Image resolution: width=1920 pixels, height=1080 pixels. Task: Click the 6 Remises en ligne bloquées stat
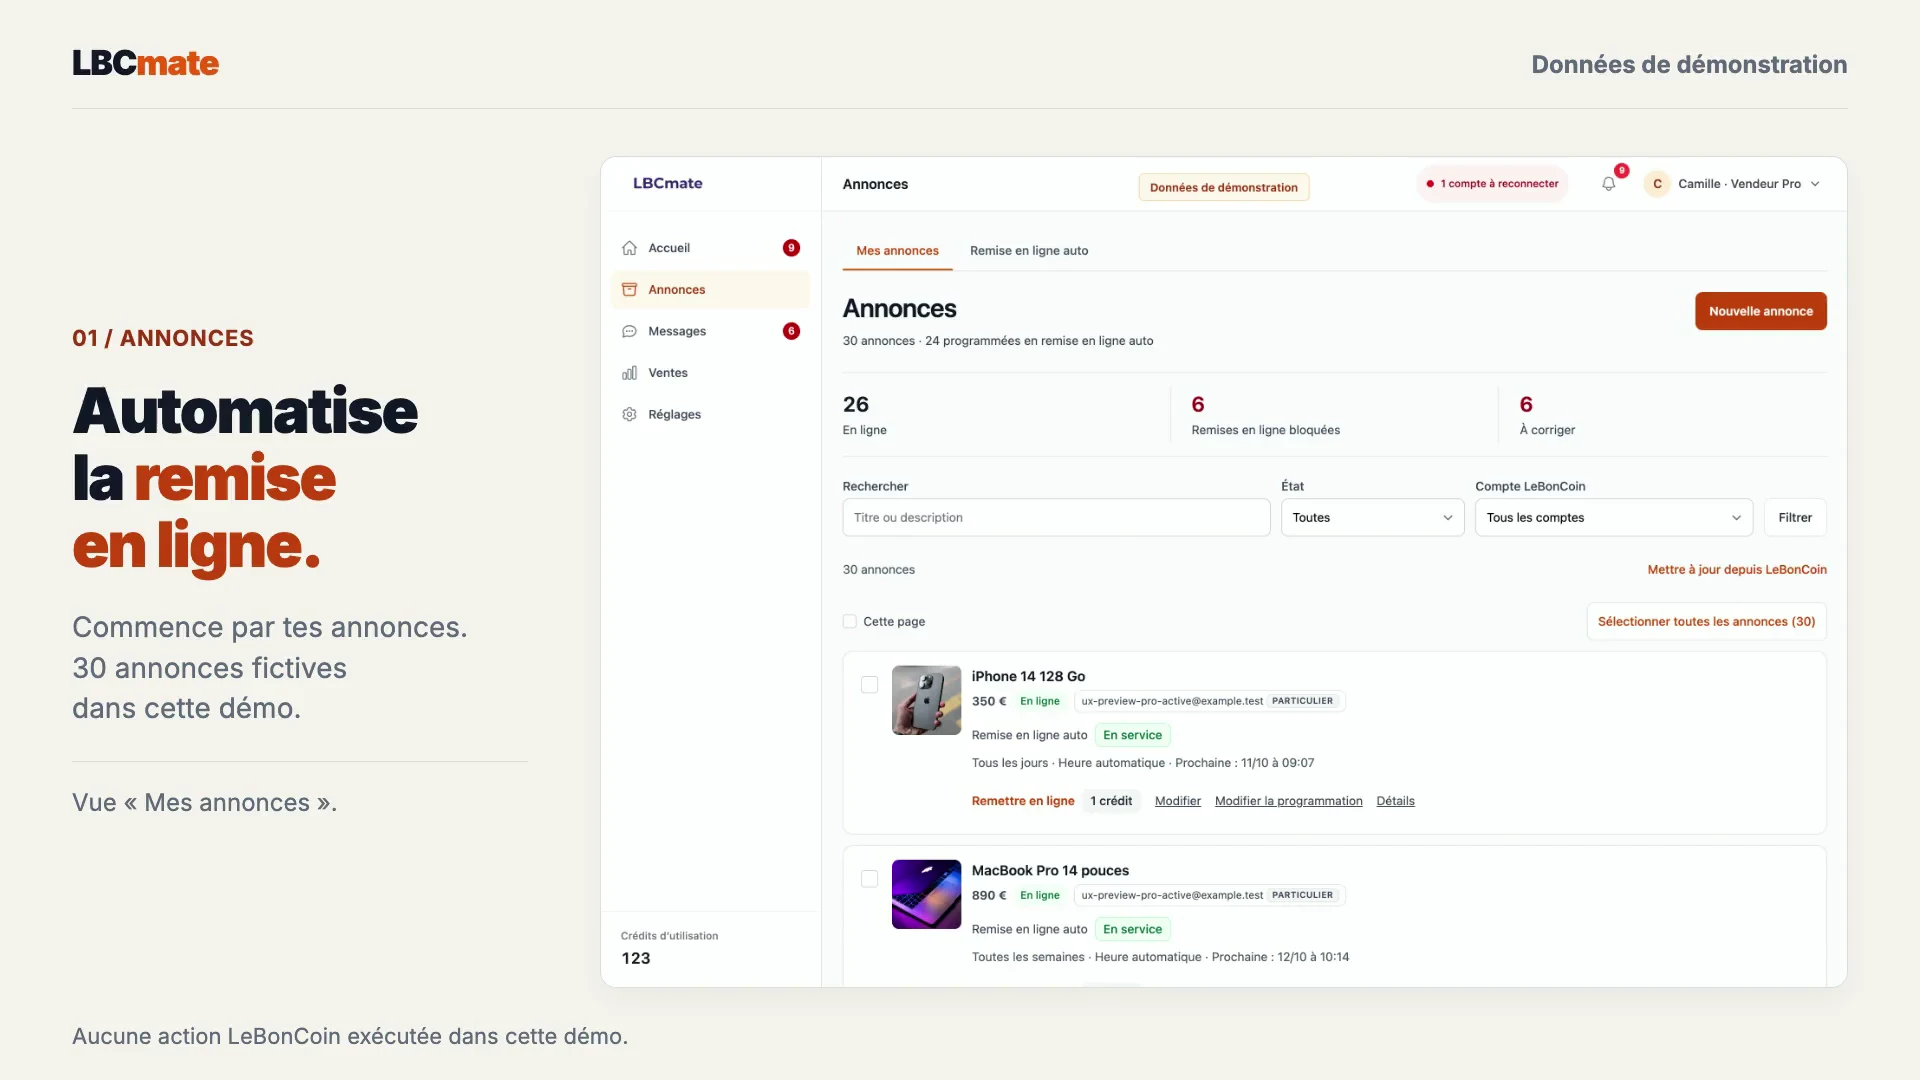[x=1265, y=415]
